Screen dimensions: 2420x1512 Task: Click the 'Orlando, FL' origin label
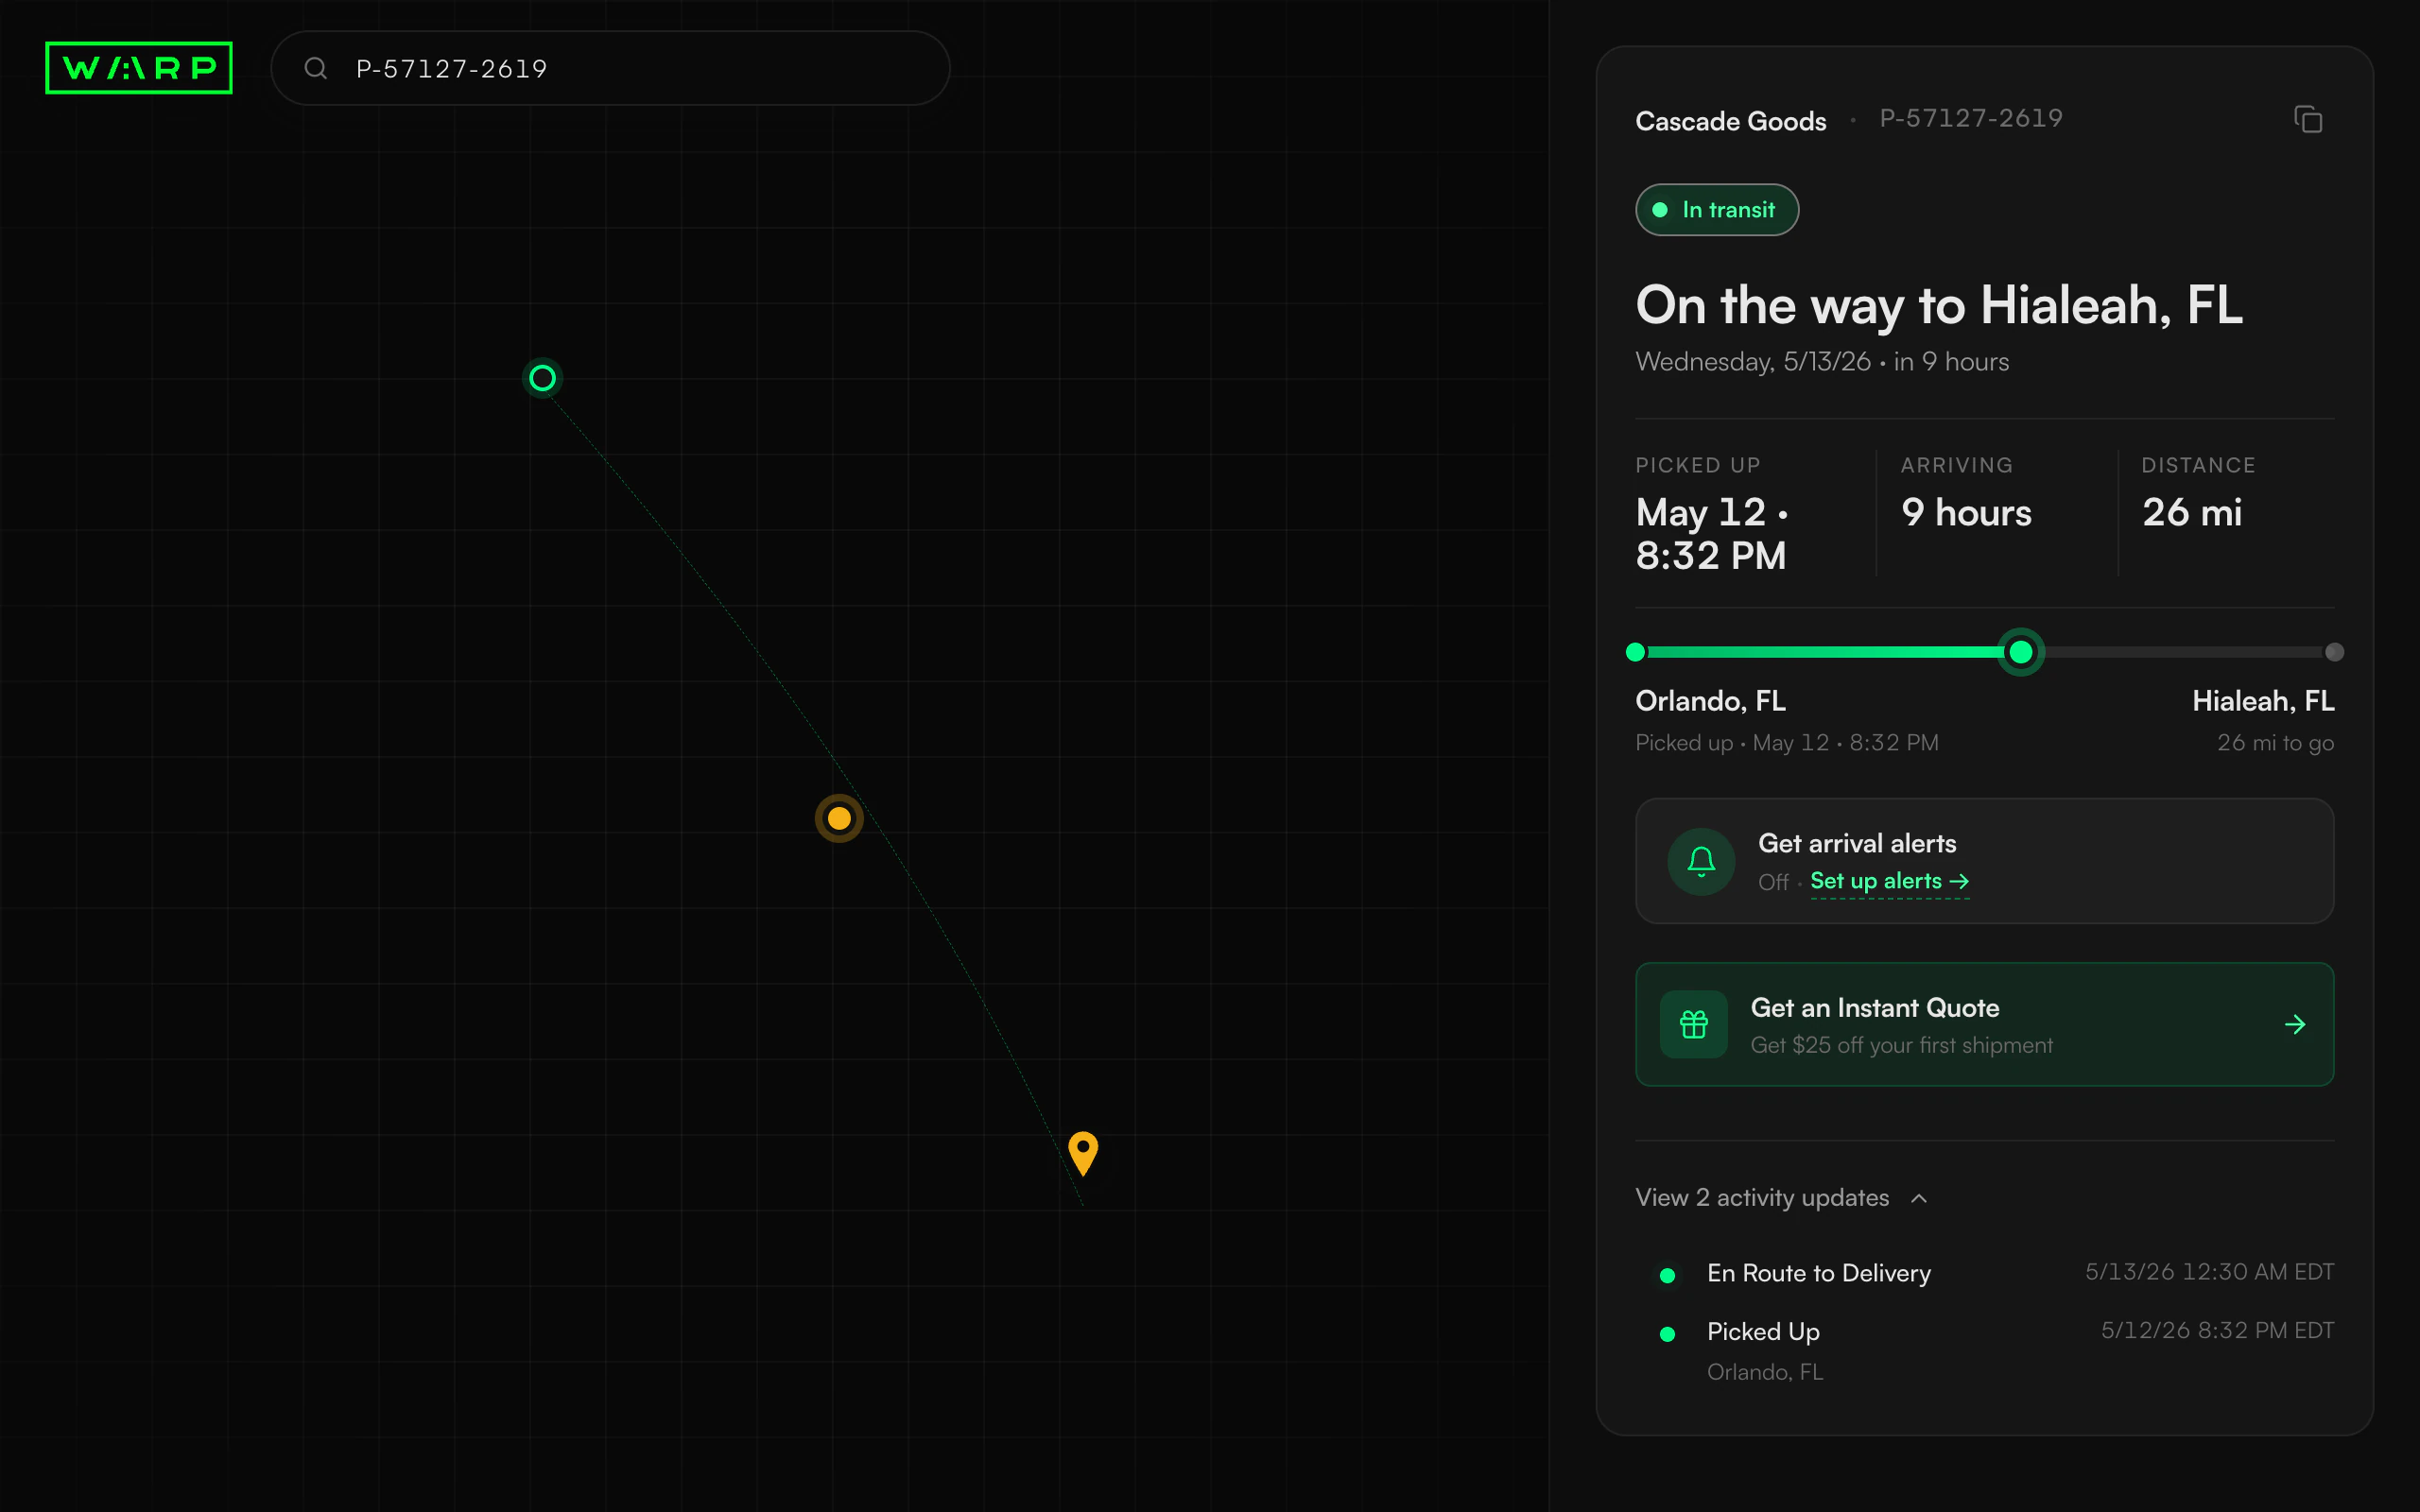(1710, 701)
